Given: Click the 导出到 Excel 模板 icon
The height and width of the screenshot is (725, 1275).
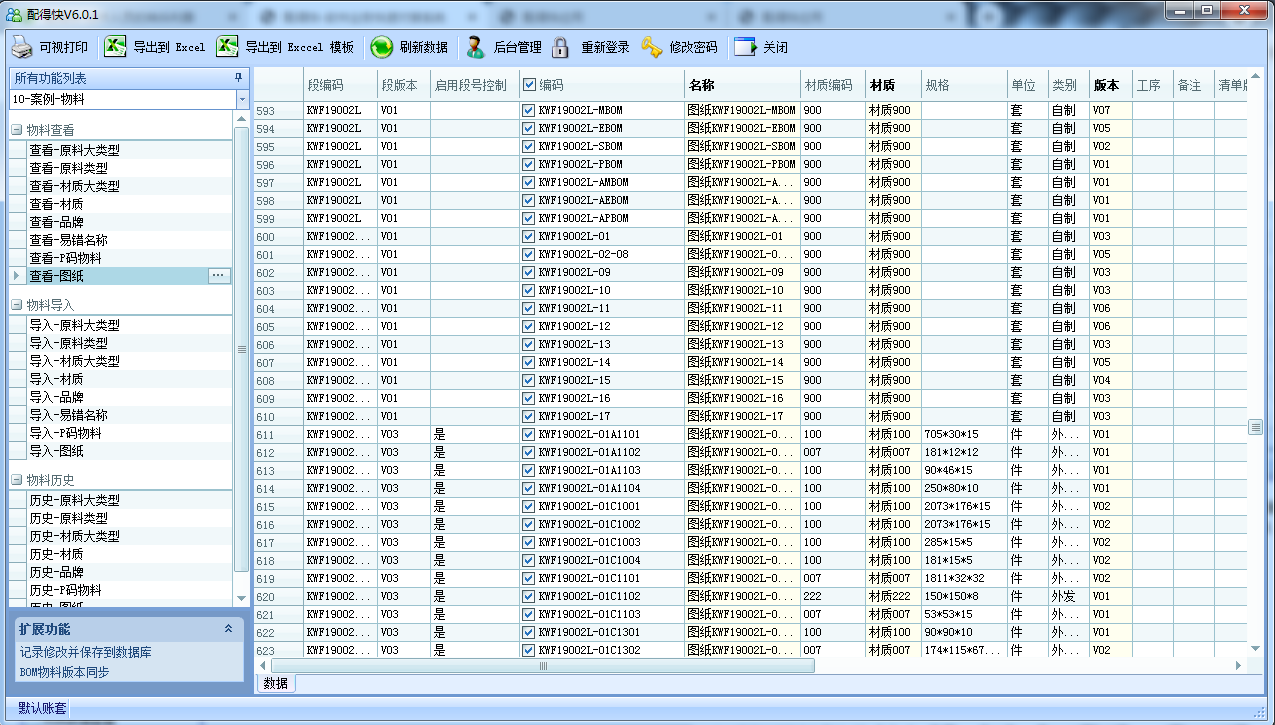Looking at the screenshot, I should point(228,47).
